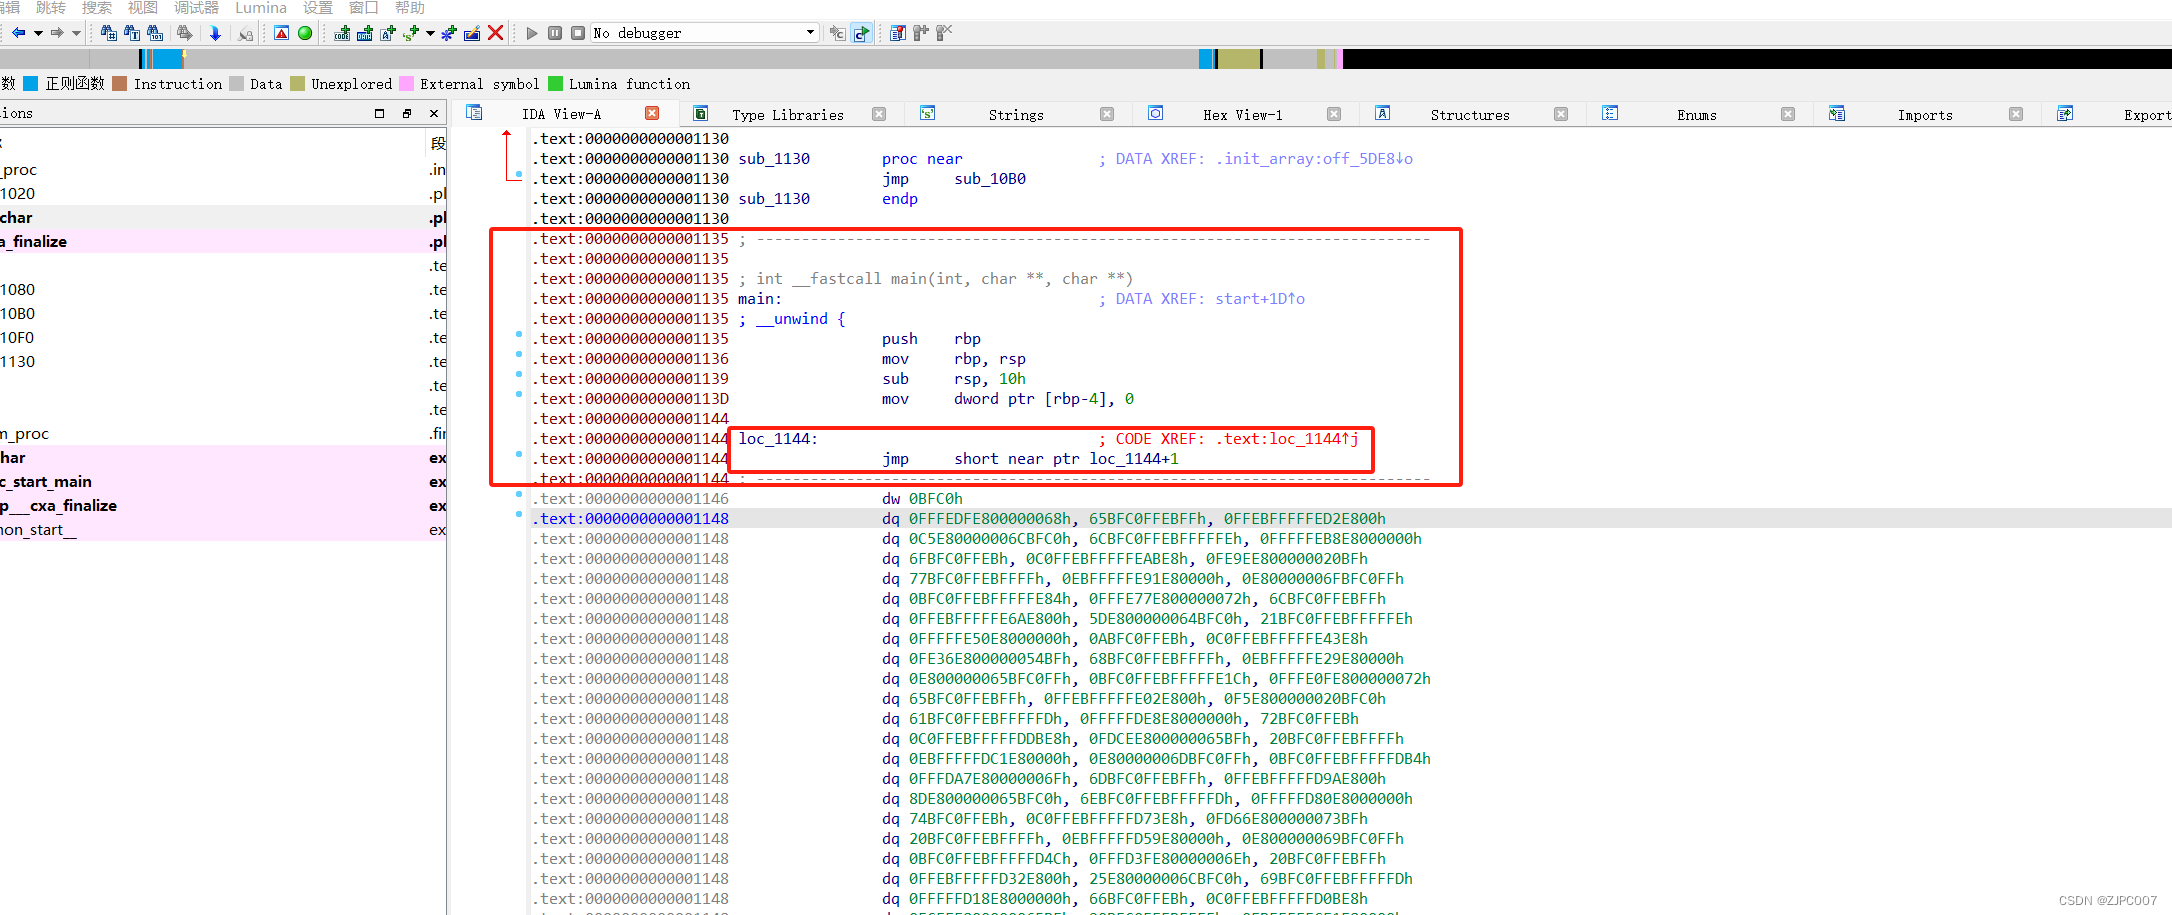Click sub_10B0 in the jmp instruction
This screenshot has width=2172, height=915.
point(988,179)
